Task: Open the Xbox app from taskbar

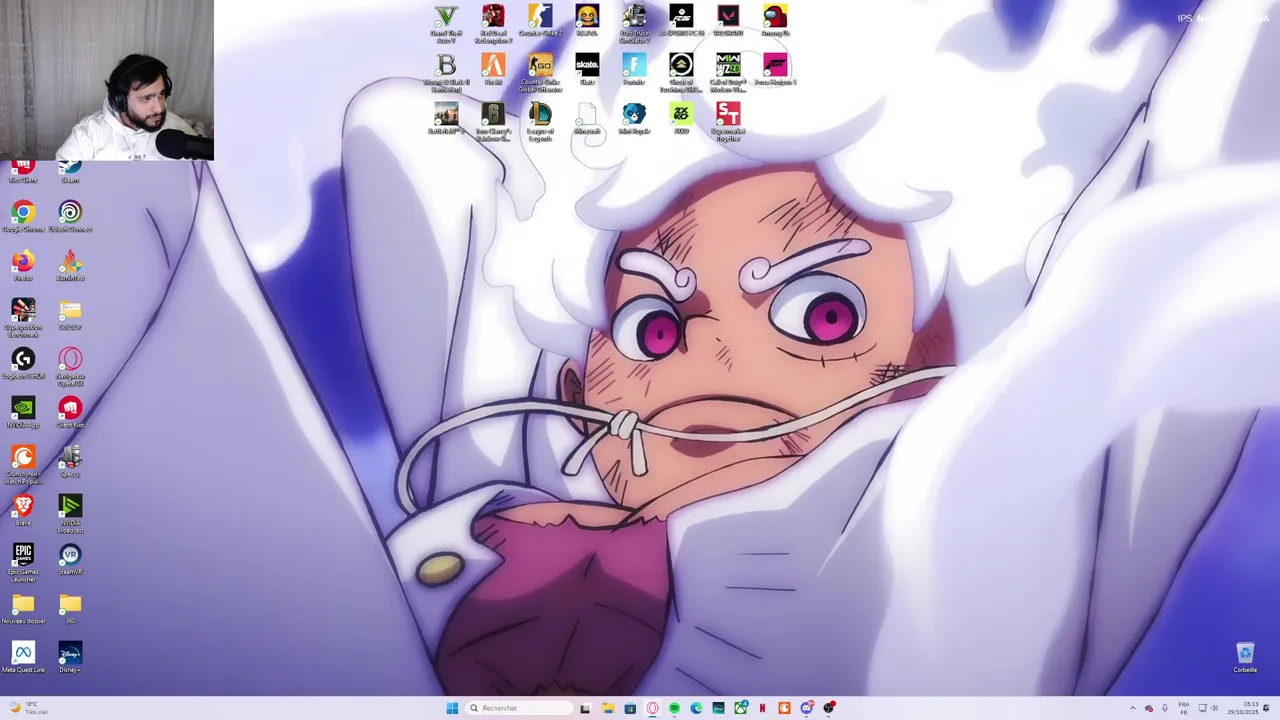Action: 740,708
